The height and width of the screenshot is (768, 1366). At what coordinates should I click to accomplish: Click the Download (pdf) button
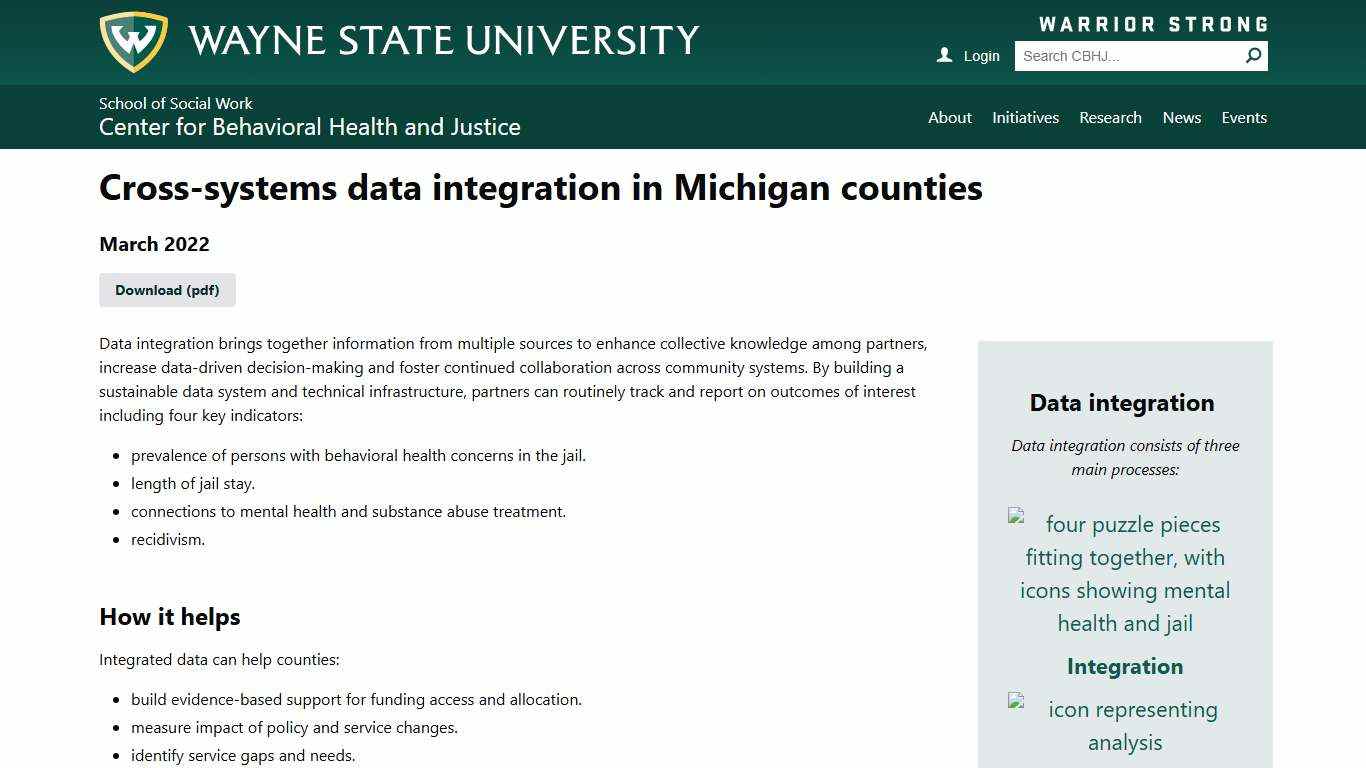[x=167, y=290]
